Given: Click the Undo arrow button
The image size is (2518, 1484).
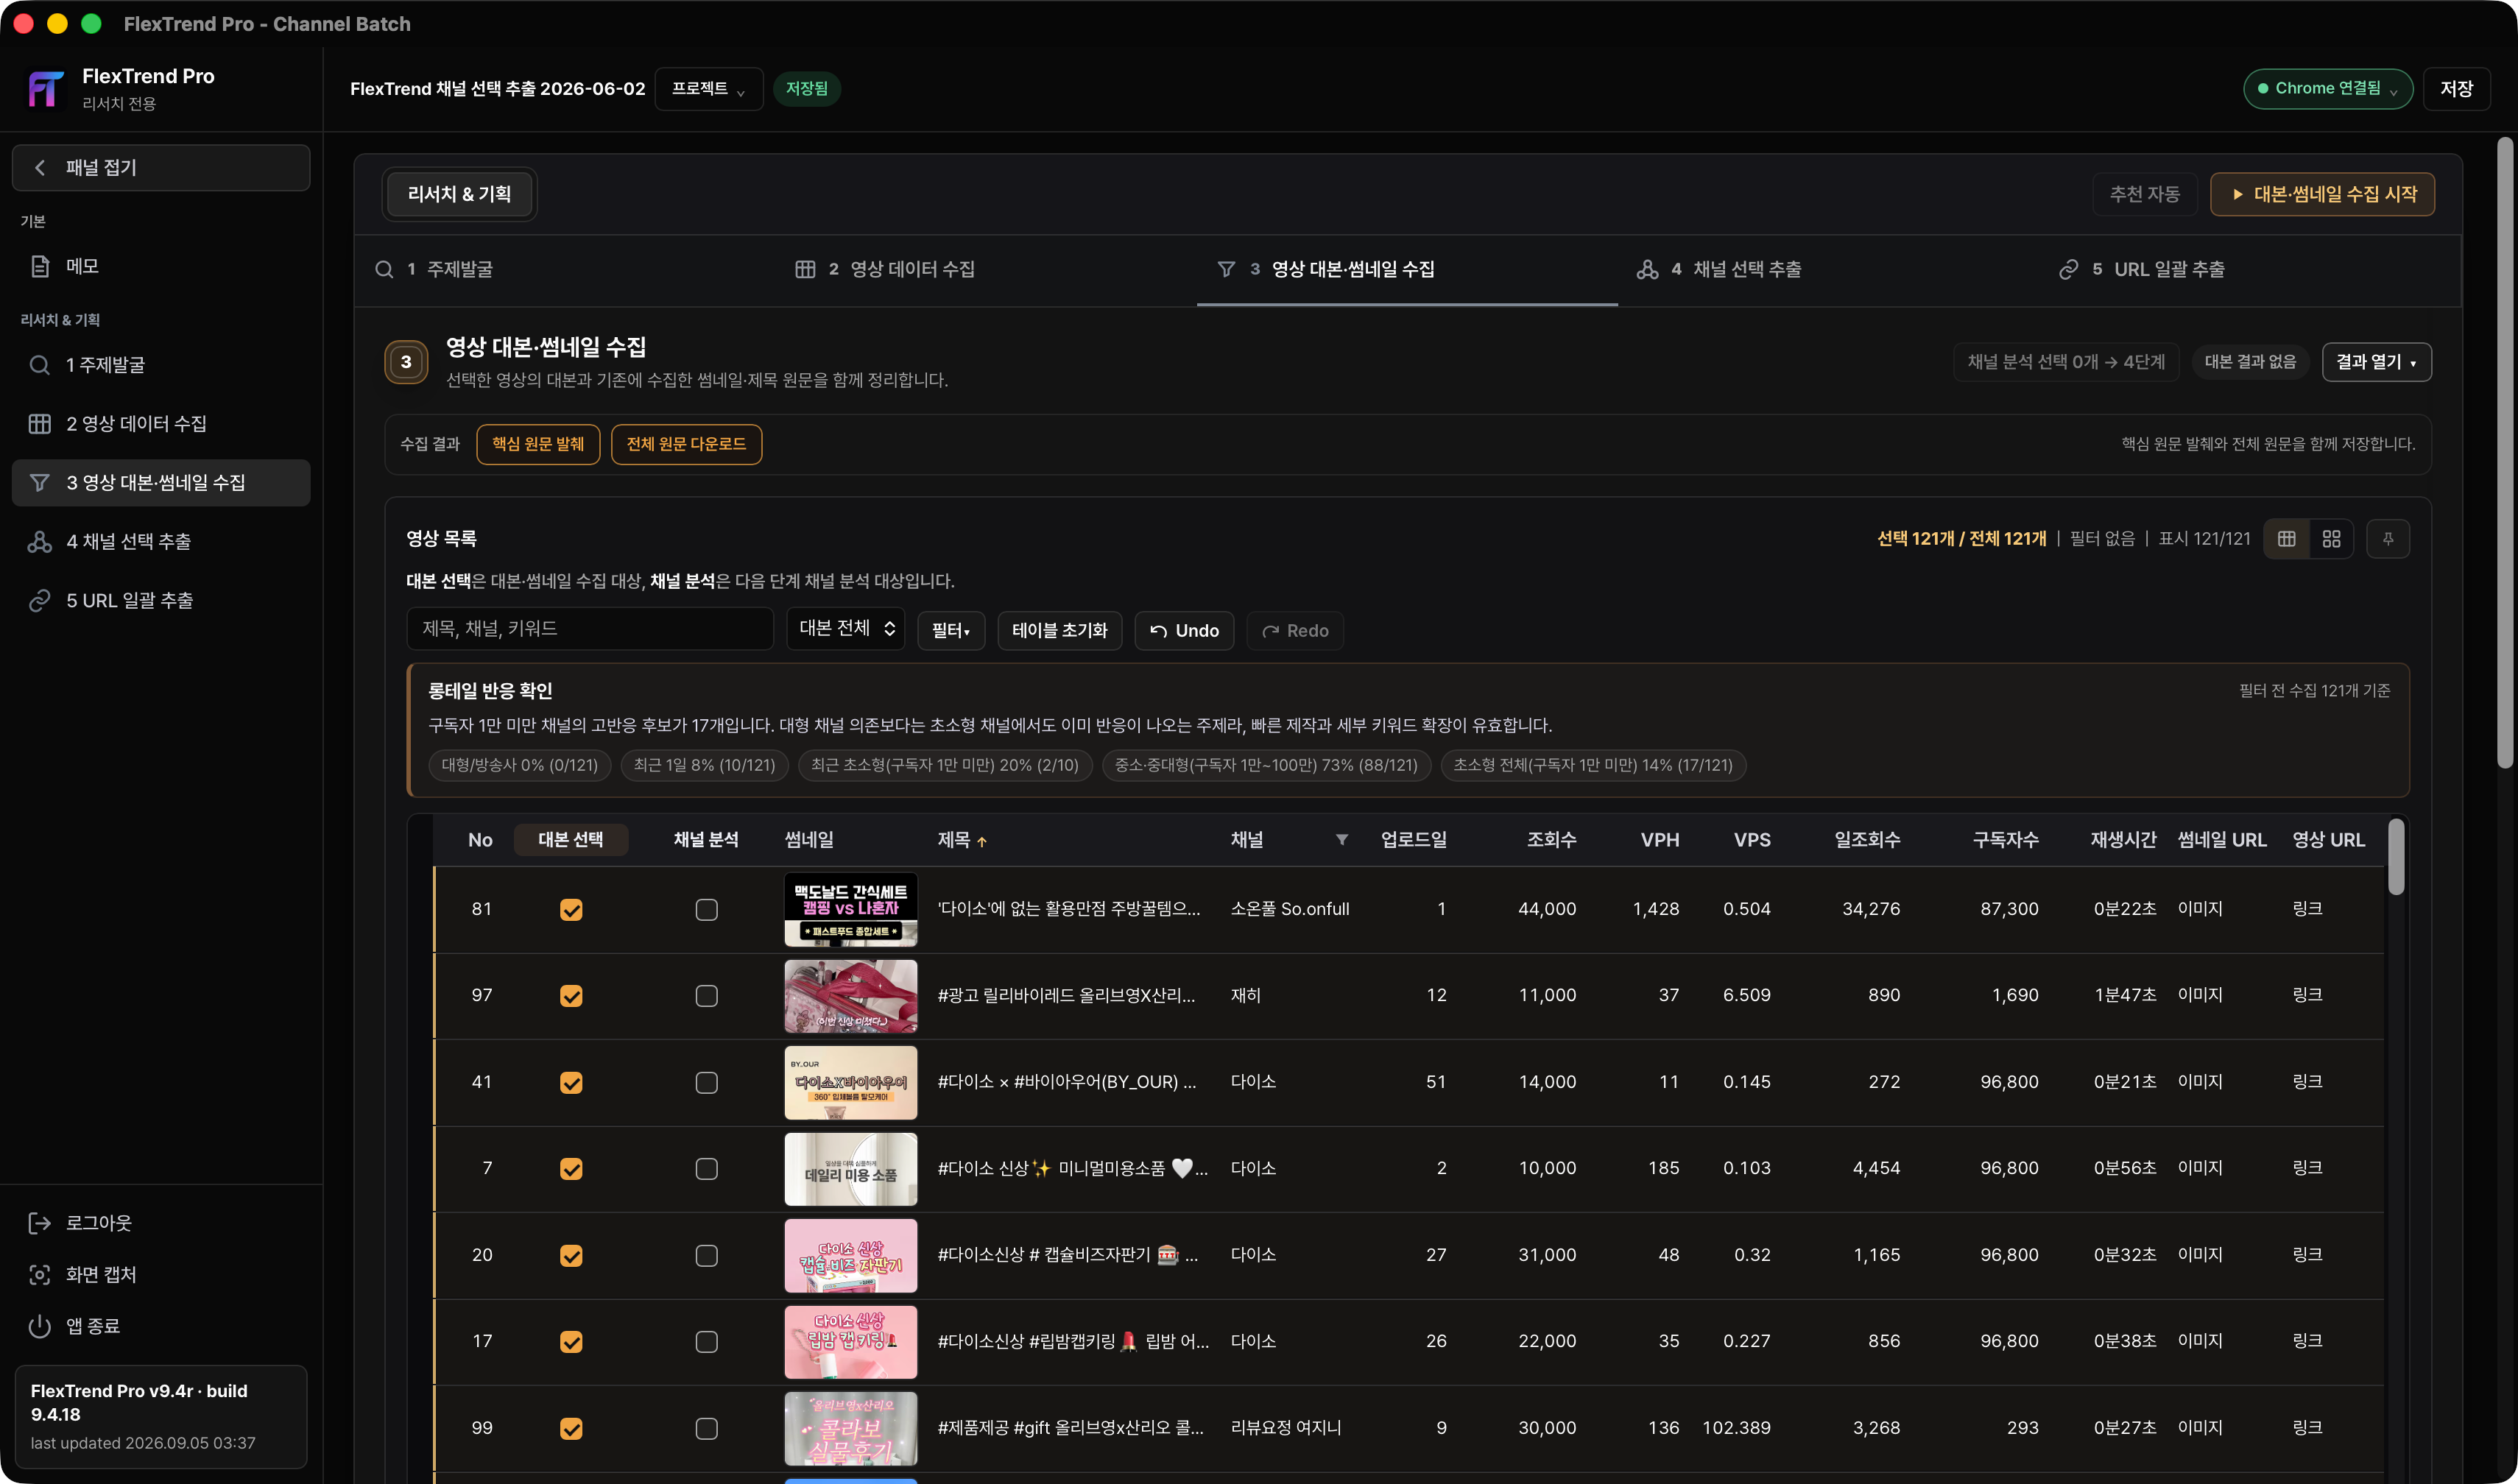Looking at the screenshot, I should coord(1184,631).
